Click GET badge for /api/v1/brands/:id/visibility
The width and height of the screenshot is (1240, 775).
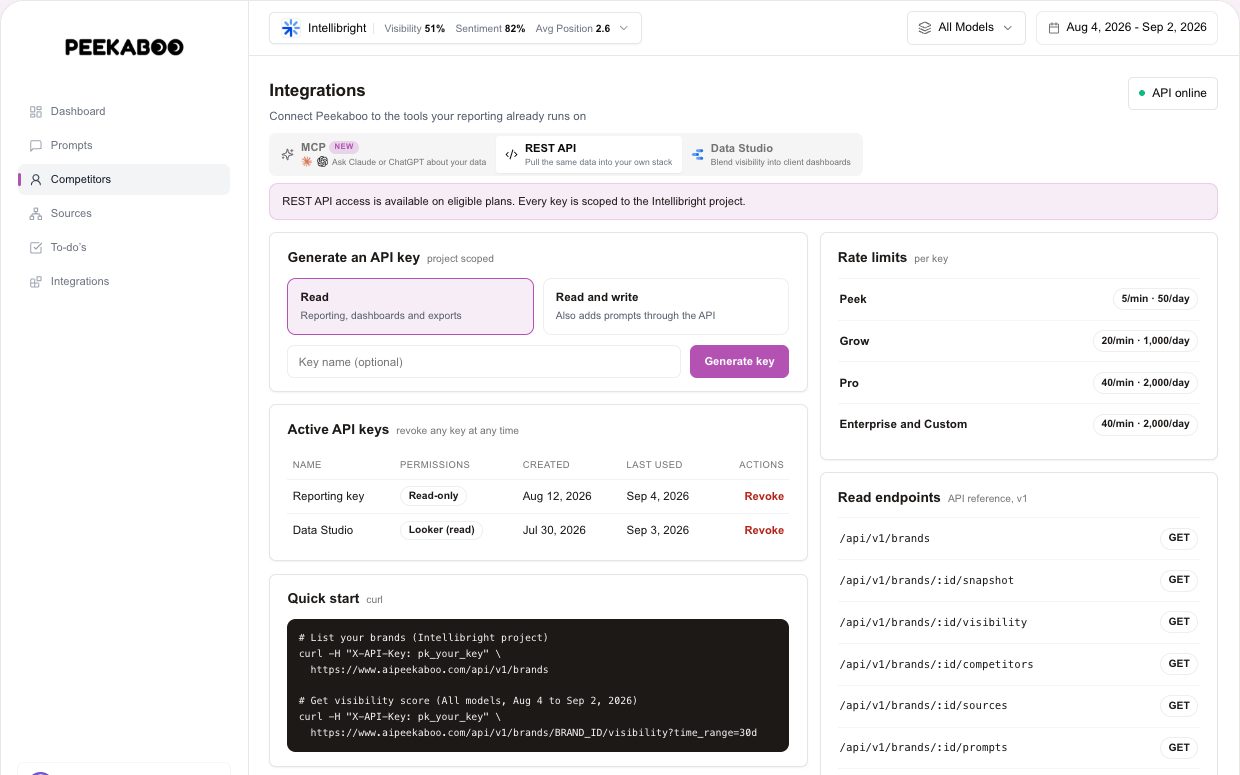pos(1179,622)
